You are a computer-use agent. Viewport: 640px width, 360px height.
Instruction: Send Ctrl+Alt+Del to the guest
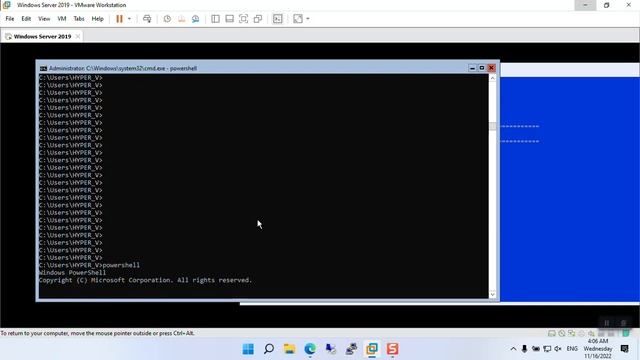tap(147, 19)
